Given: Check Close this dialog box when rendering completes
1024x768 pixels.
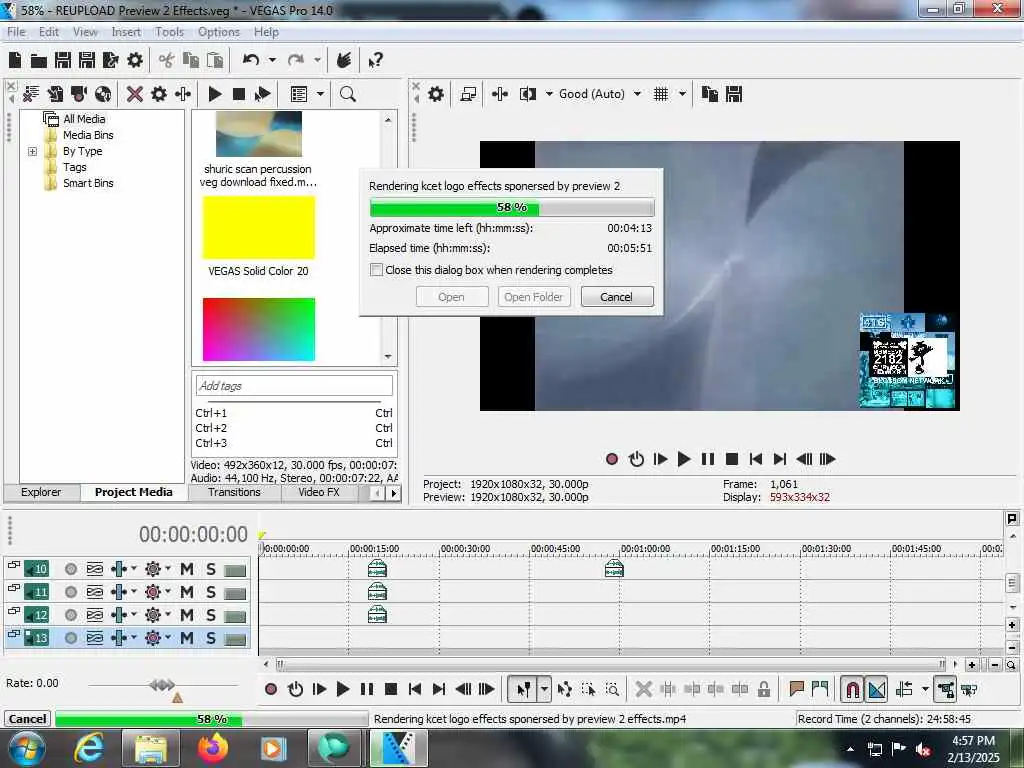Looking at the screenshot, I should point(376,270).
